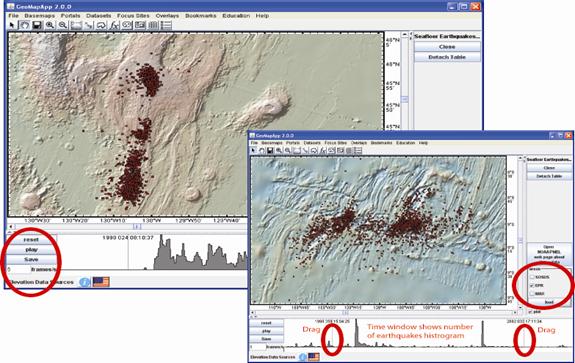
Task: Click the US flag icon in front window status bar
Action: [314, 357]
